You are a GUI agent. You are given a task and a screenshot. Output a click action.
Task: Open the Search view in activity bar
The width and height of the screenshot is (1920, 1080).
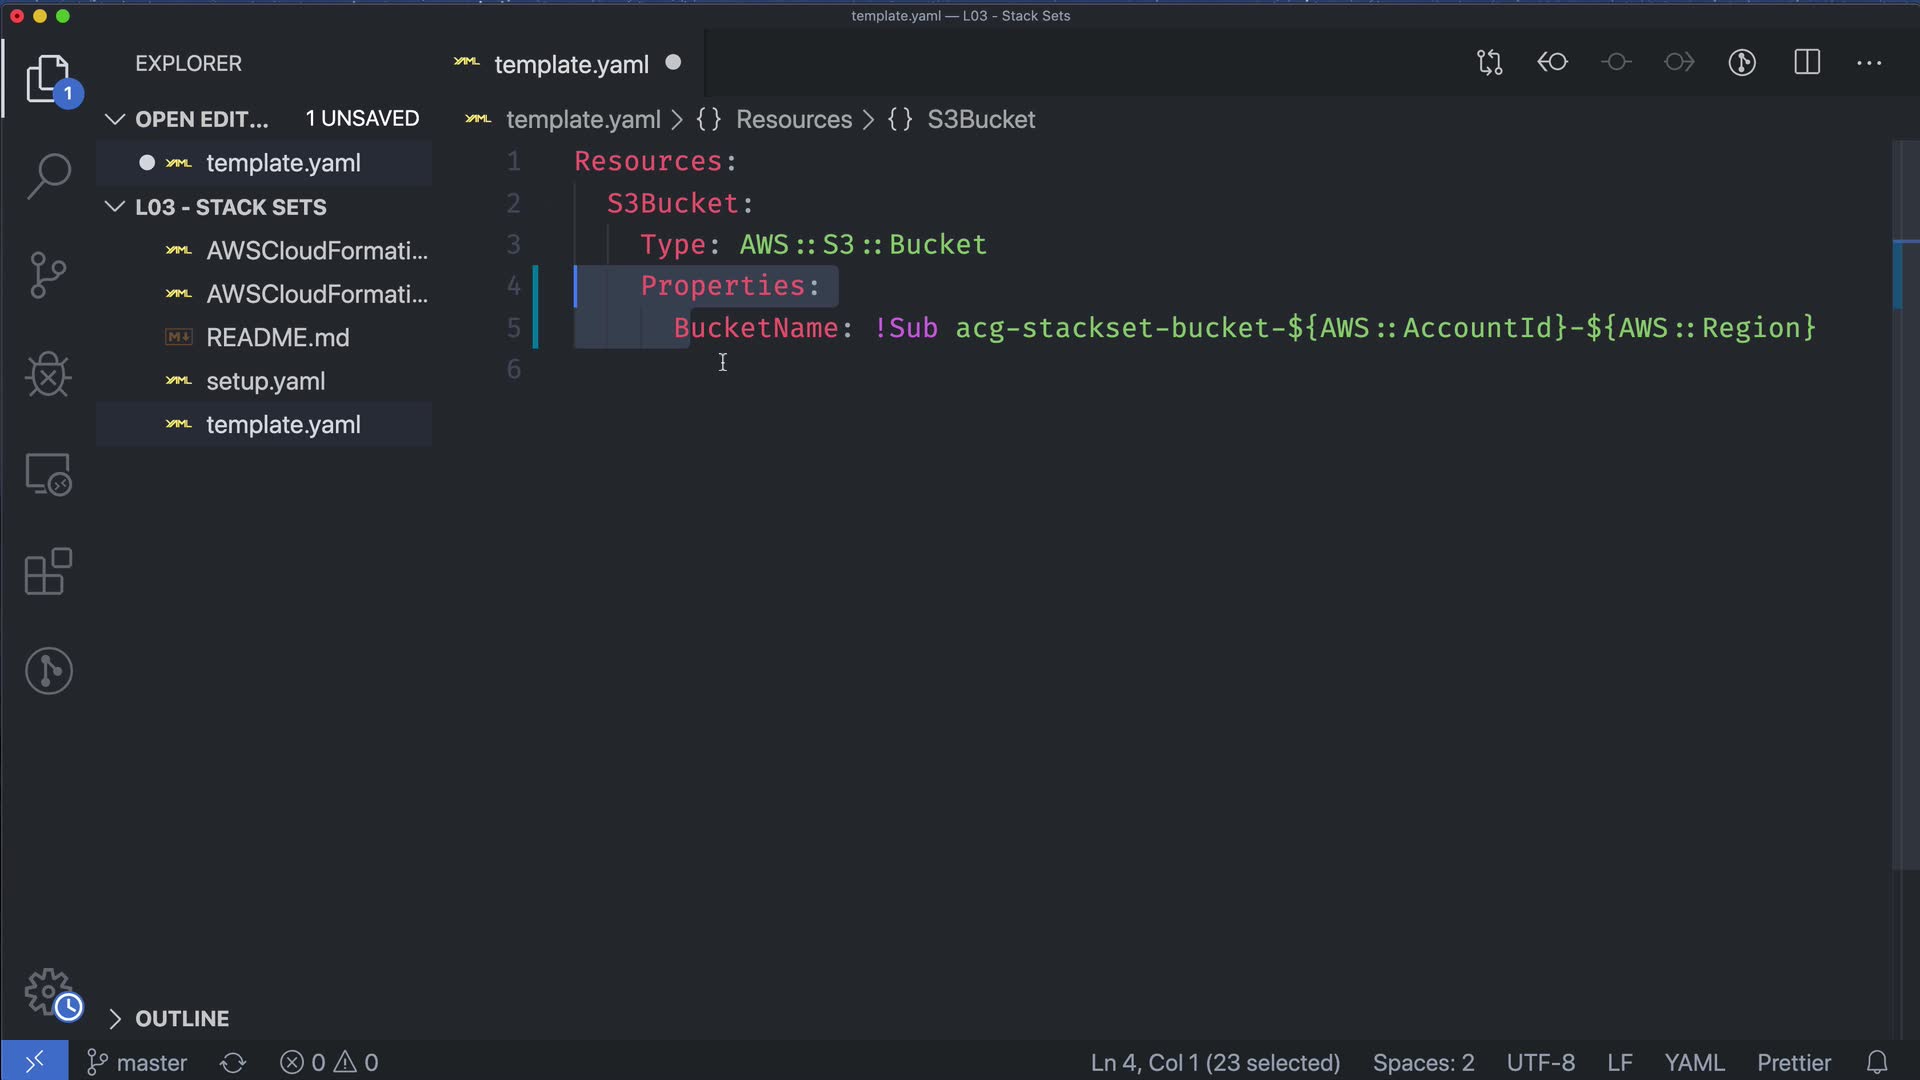tap(48, 176)
